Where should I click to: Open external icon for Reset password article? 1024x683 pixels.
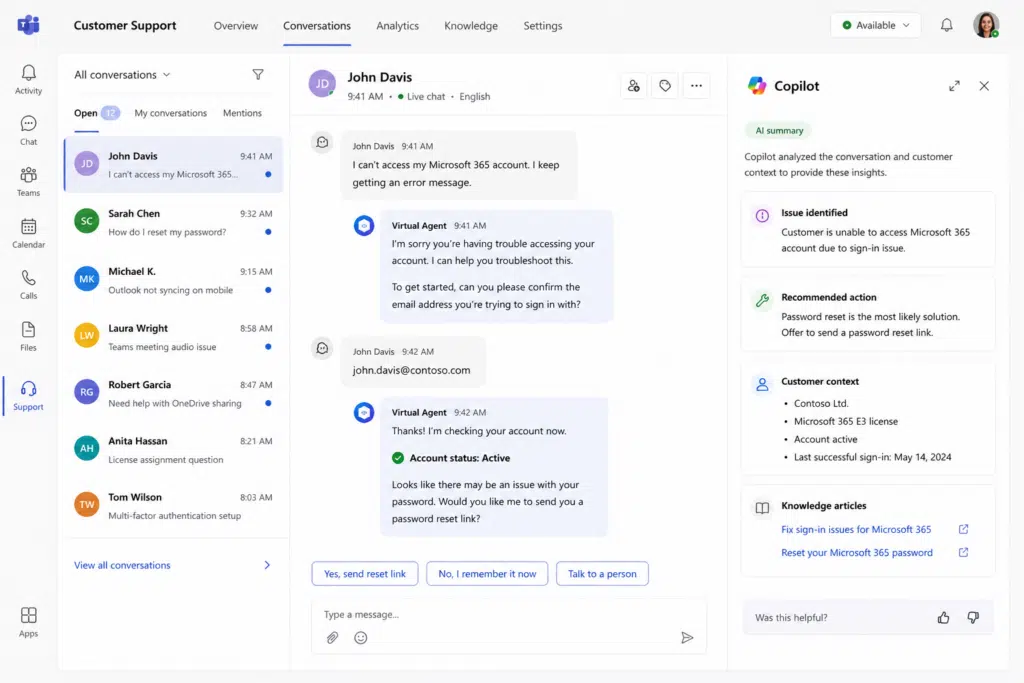tap(963, 552)
